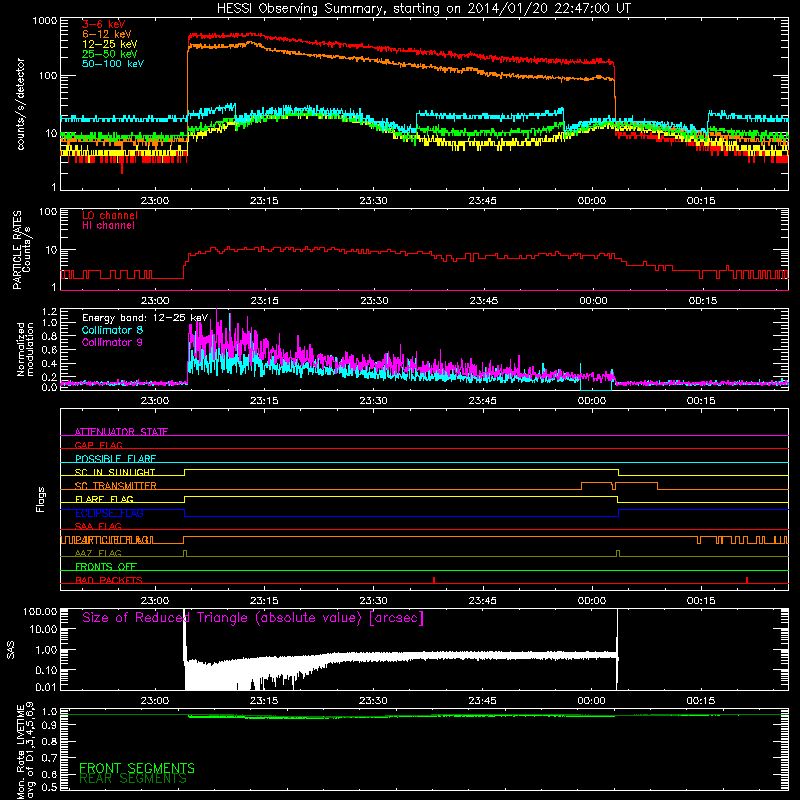Screen dimensions: 800x800
Task: Click the ECLIPSE FLAG label
Action: pyautogui.click(x=109, y=513)
